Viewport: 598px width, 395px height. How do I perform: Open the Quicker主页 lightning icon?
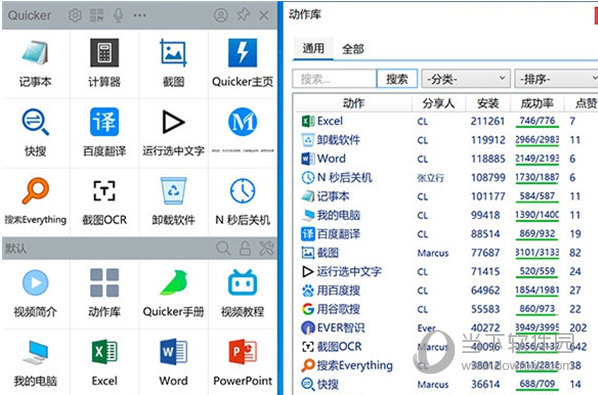coord(243,53)
